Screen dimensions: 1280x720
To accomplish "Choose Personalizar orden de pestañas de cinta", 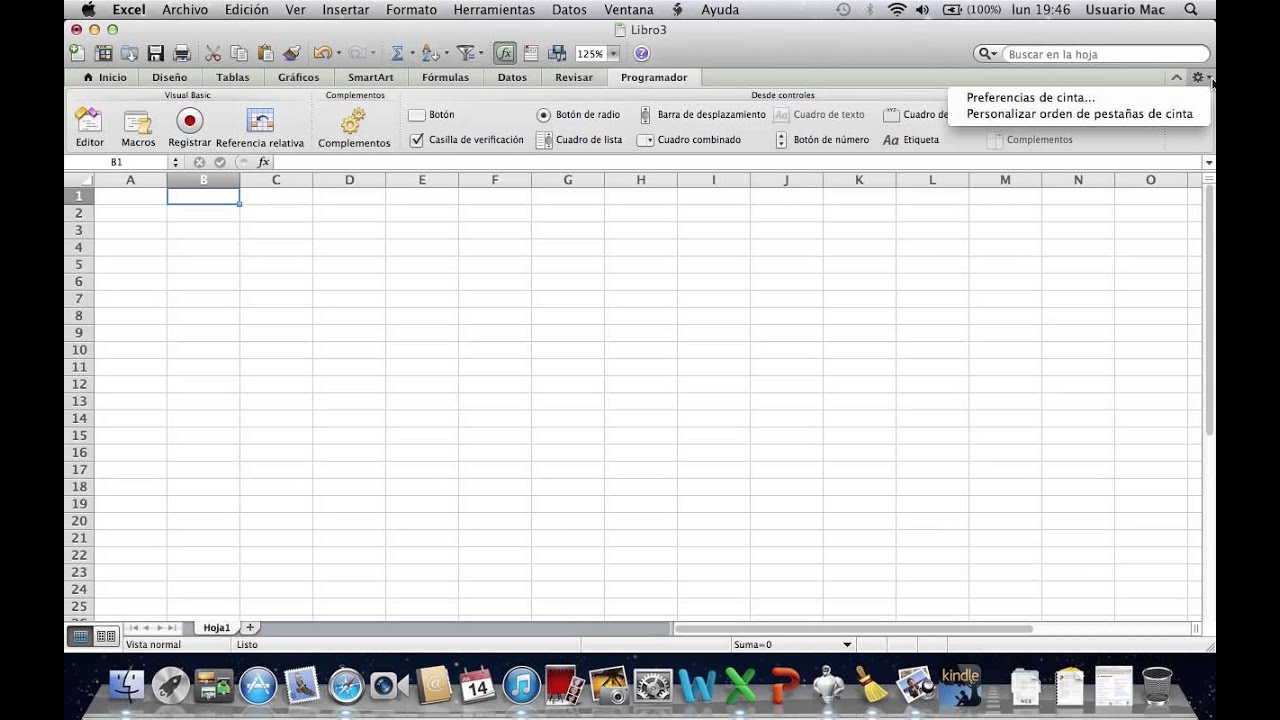I will (1080, 114).
